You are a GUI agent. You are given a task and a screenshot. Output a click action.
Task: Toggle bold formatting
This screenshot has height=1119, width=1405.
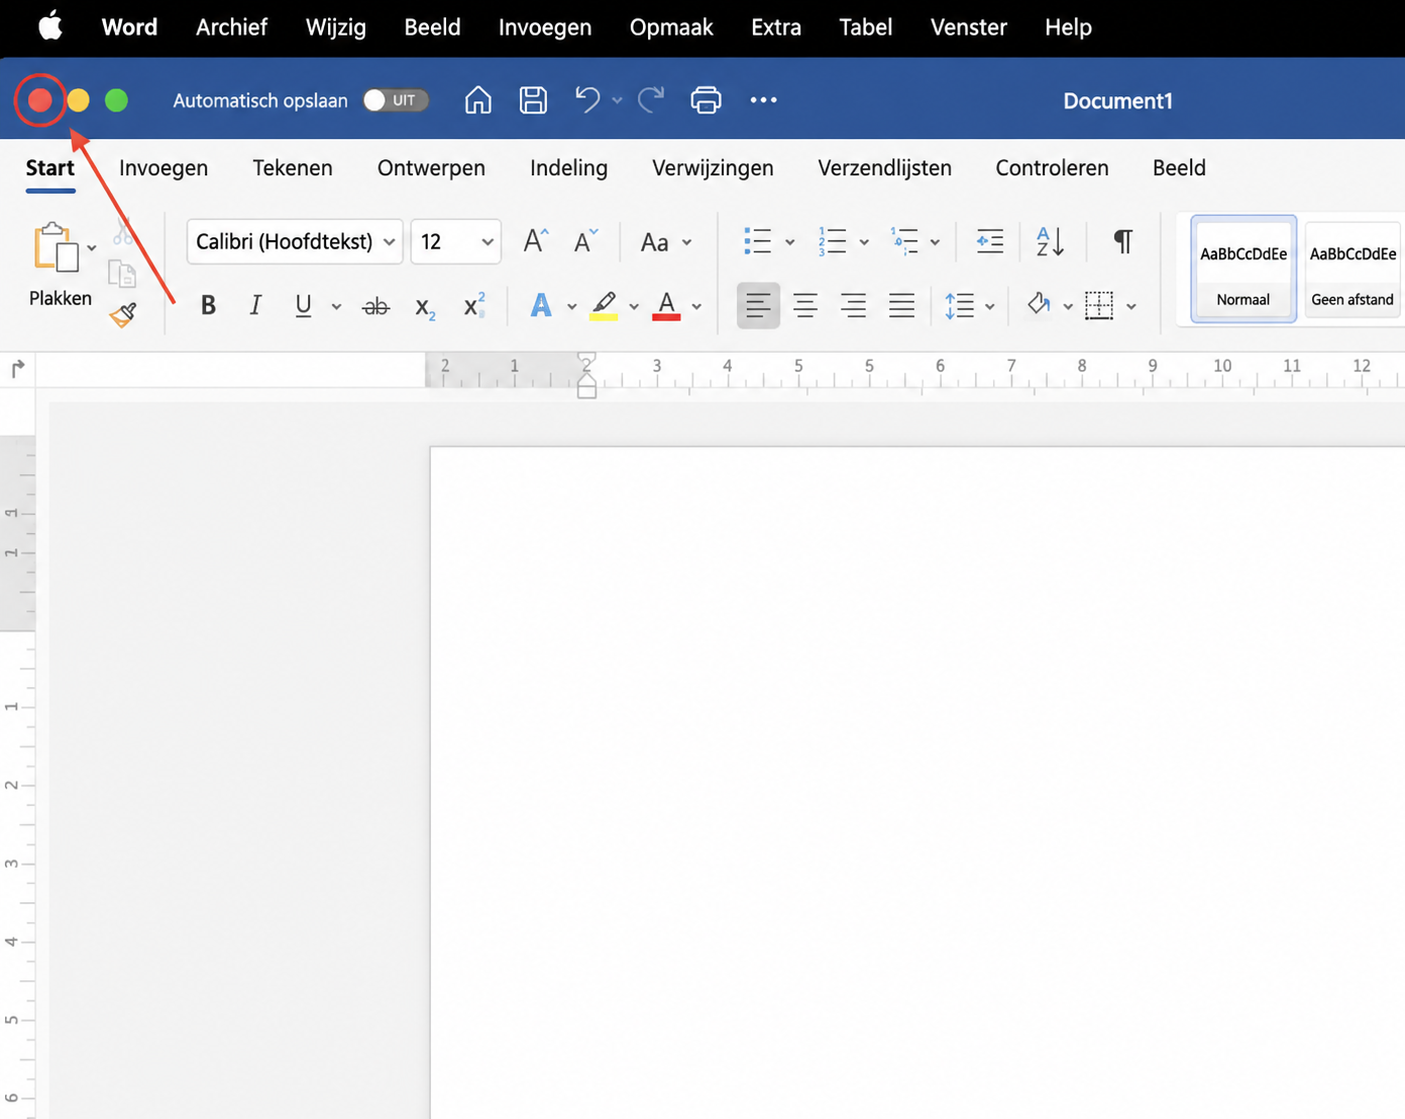(x=208, y=305)
